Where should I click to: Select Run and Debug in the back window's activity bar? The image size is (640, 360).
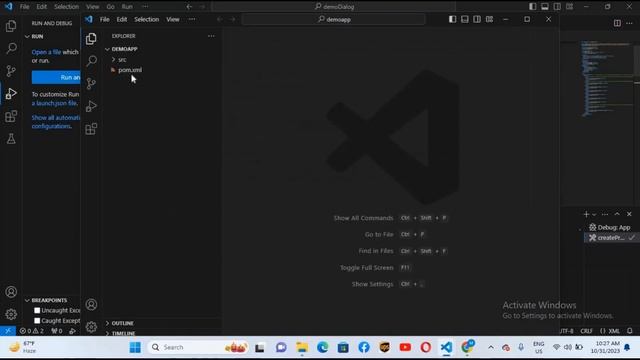pos(11,94)
